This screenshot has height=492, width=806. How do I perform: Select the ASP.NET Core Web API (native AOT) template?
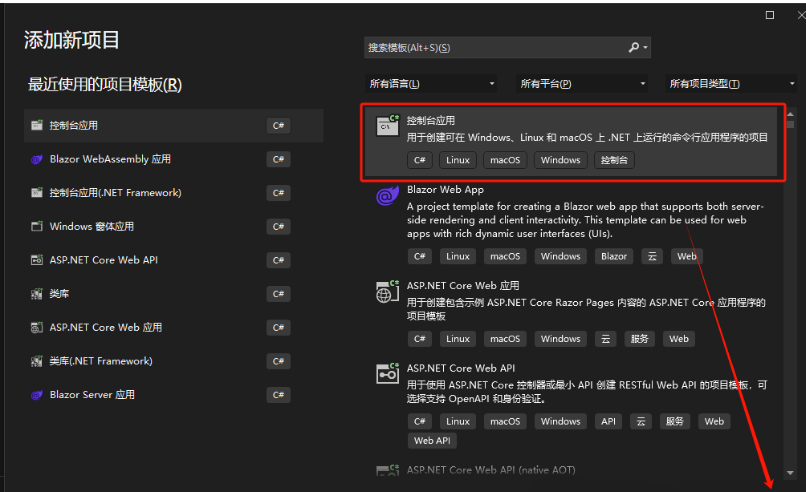[573, 470]
